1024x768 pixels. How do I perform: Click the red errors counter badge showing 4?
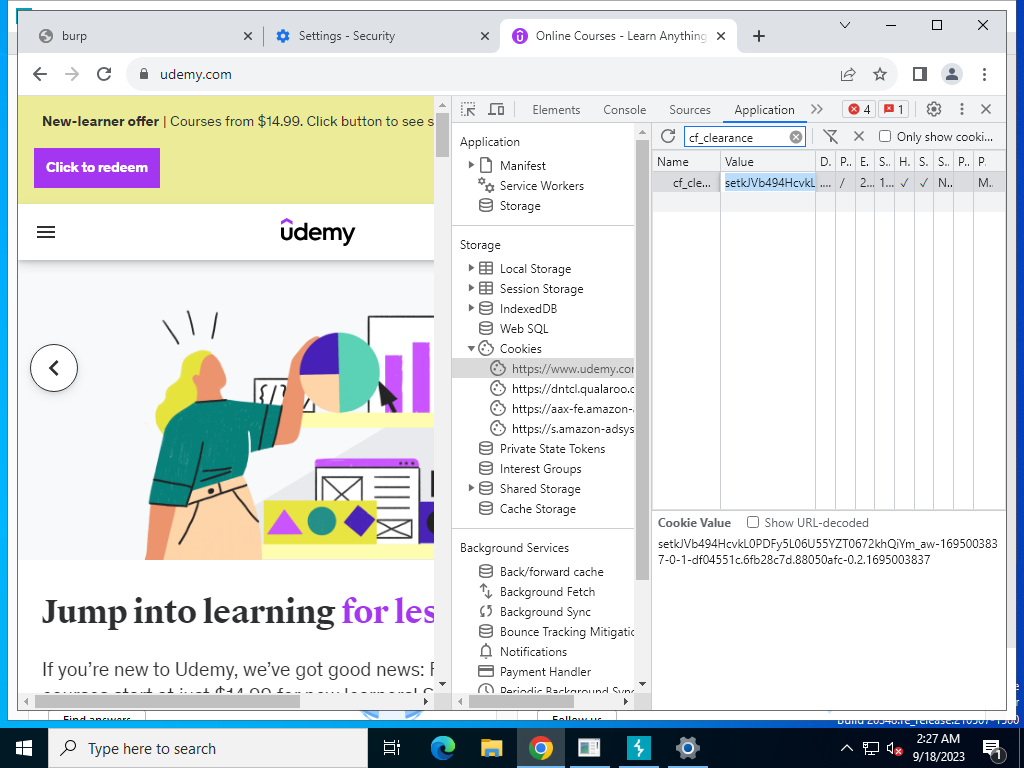pyautogui.click(x=859, y=109)
